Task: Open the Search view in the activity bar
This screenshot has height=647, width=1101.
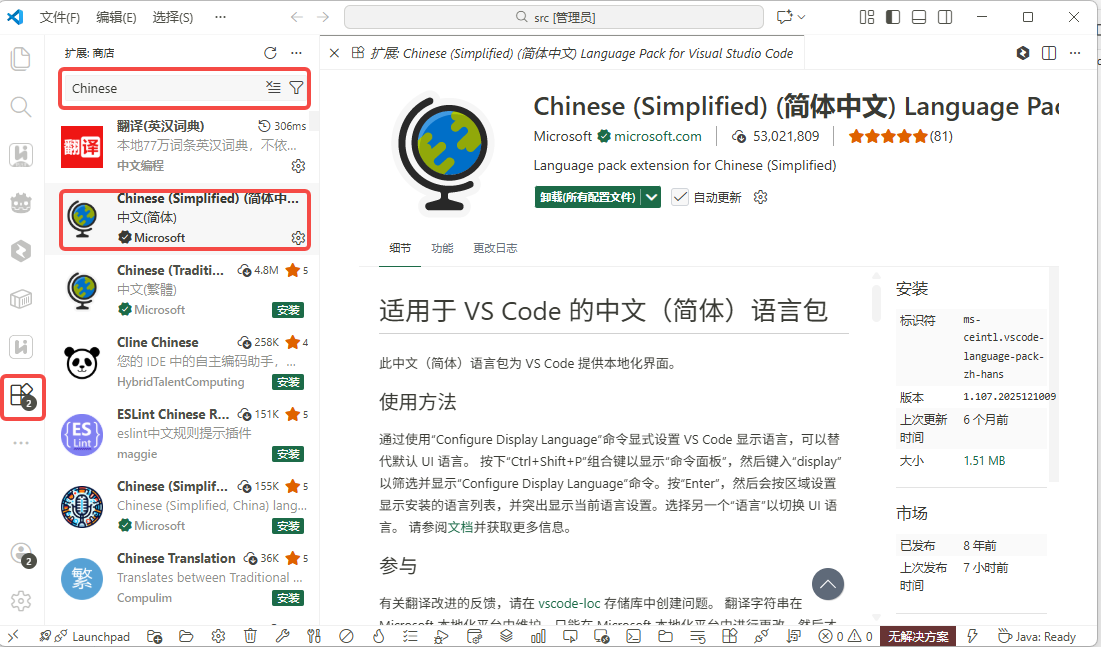Action: click(21, 107)
